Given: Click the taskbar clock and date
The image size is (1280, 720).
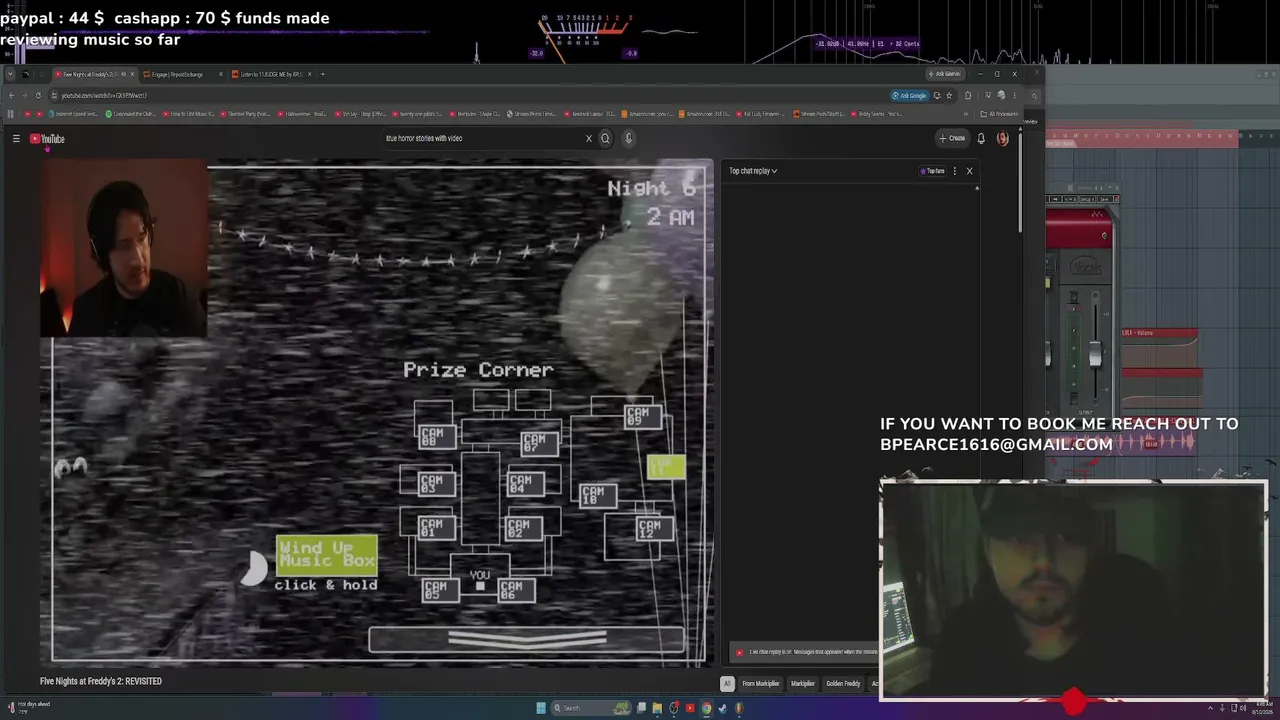Looking at the screenshot, I should coord(1264,708).
